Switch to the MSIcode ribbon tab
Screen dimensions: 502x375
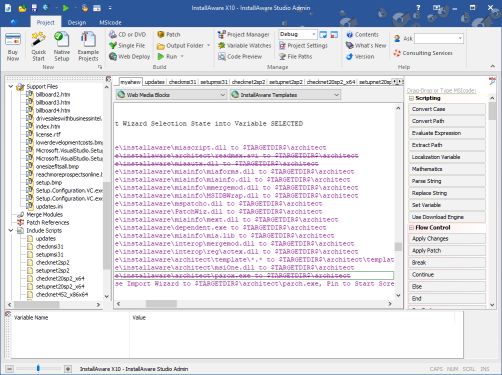[x=110, y=22]
